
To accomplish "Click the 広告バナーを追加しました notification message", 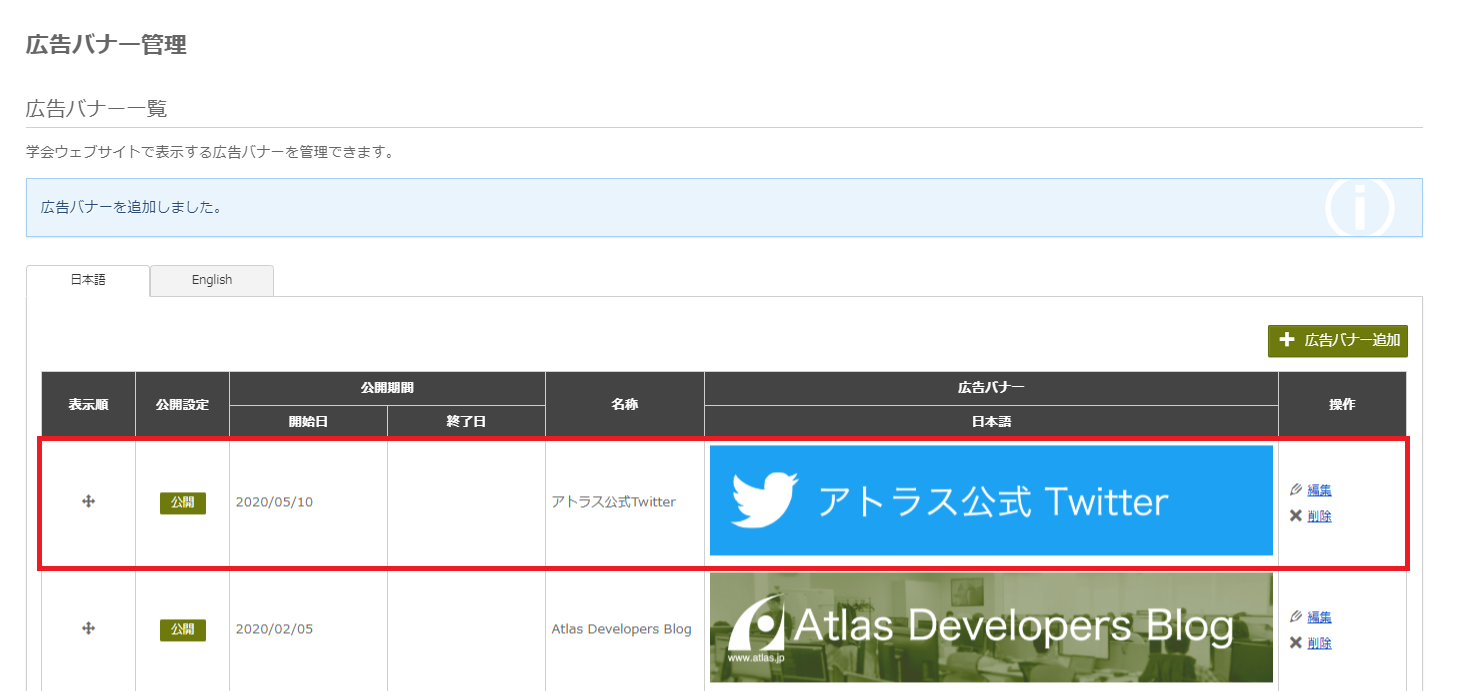I will tap(131, 208).
